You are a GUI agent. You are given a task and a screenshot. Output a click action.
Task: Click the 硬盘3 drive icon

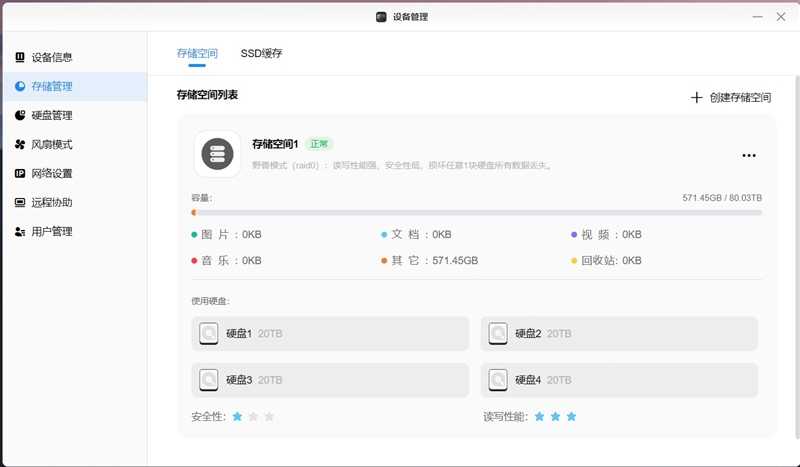209,380
